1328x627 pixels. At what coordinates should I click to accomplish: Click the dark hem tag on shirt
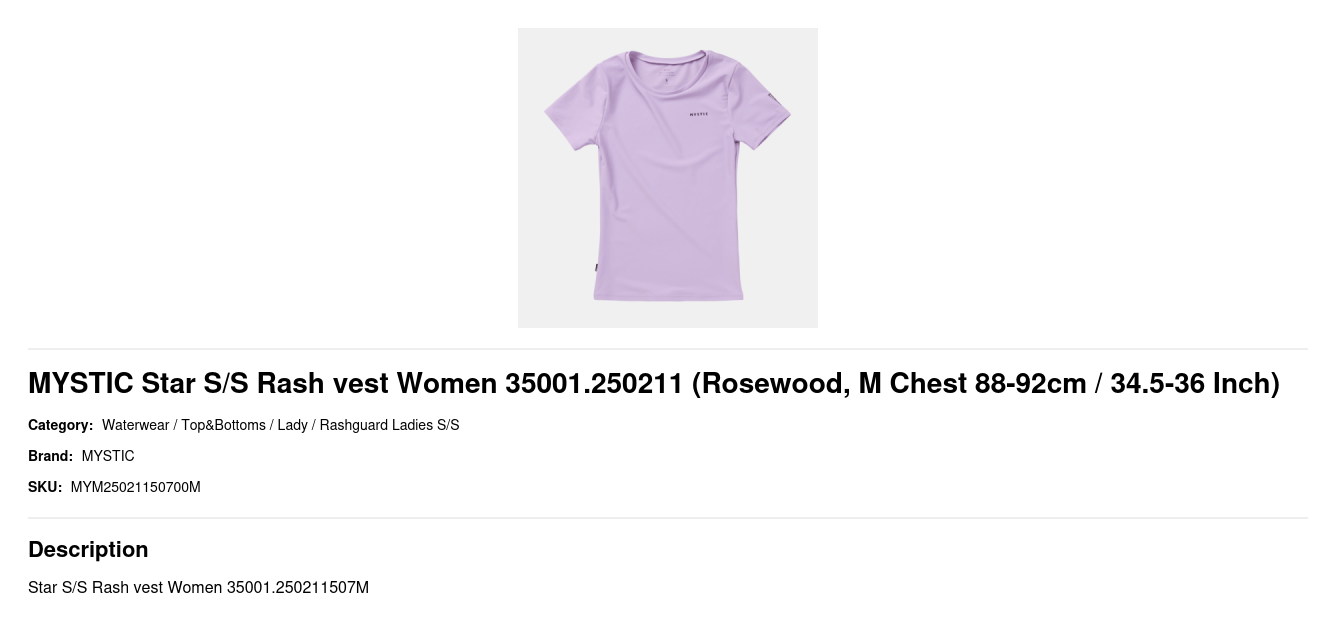coord(596,267)
